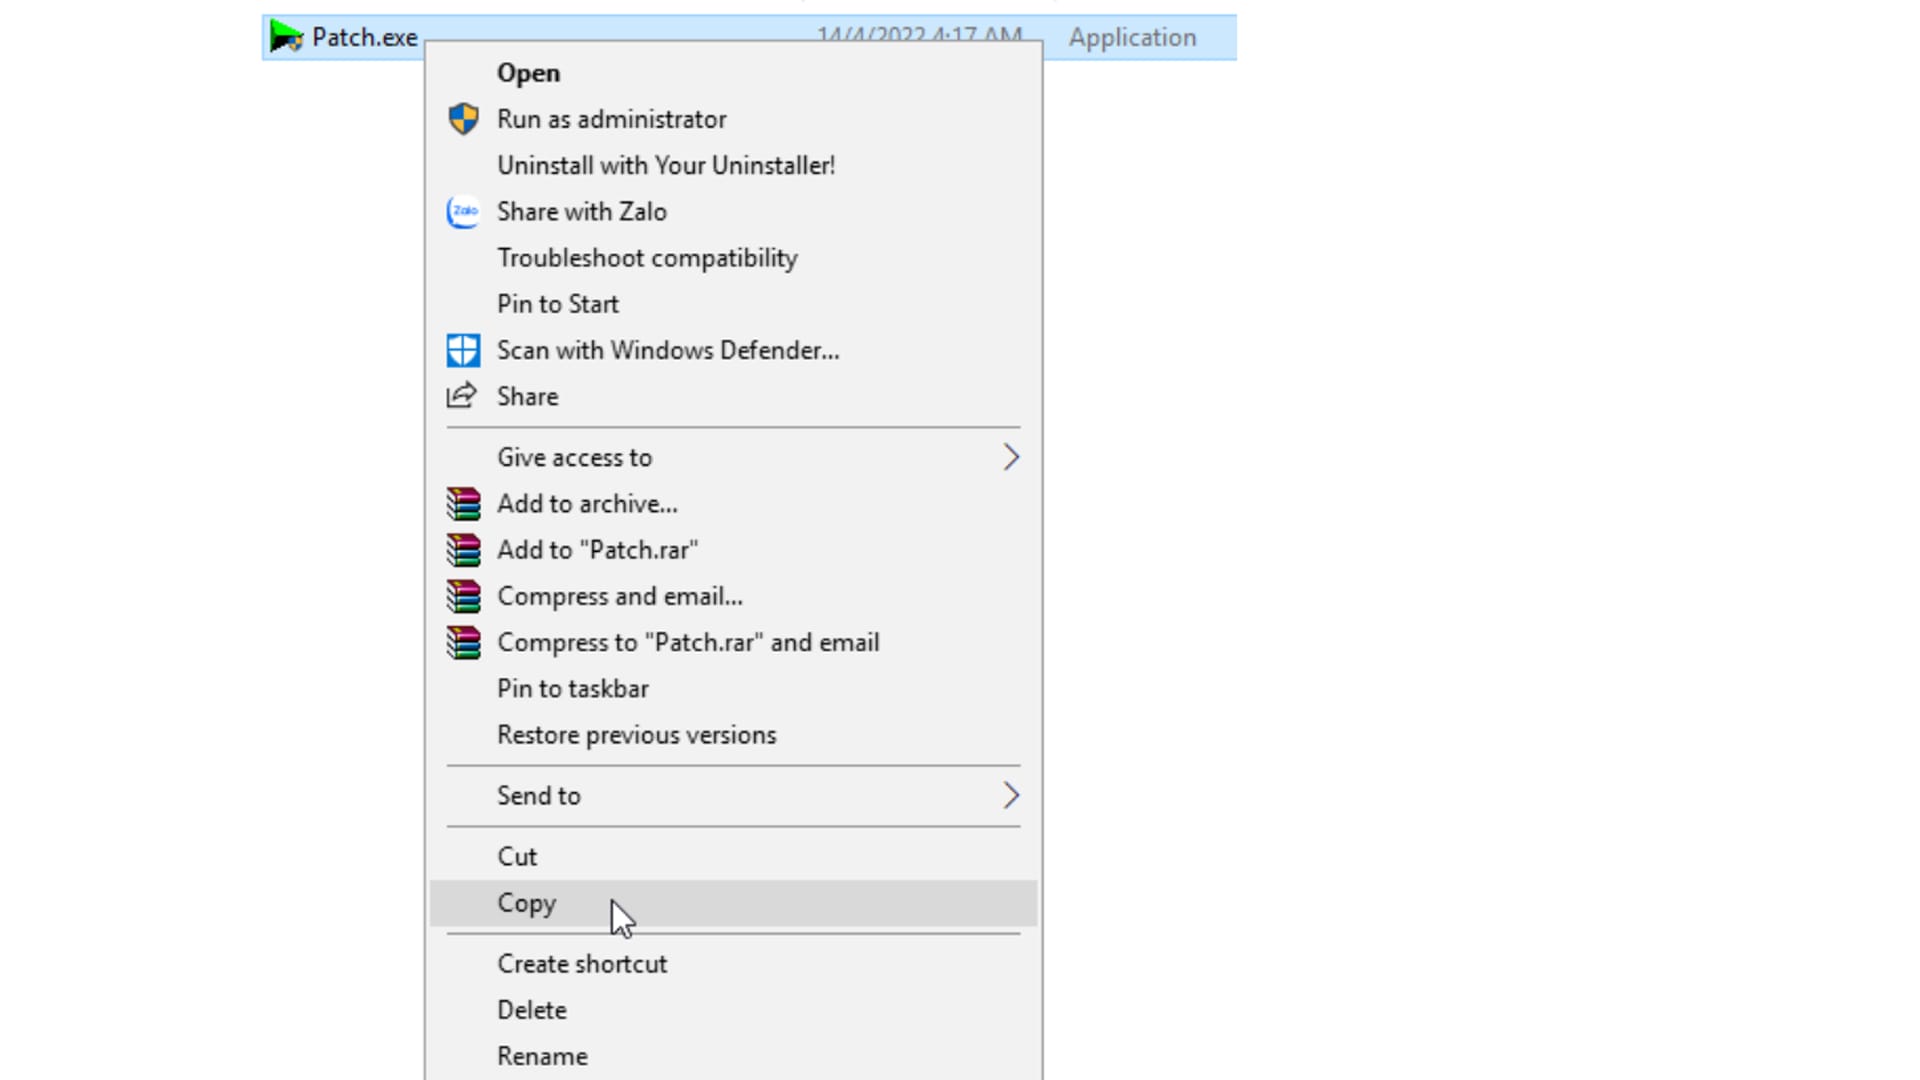The image size is (1920, 1080).
Task: Click the Application type cell of Patch.exe
Action: coord(1132,37)
